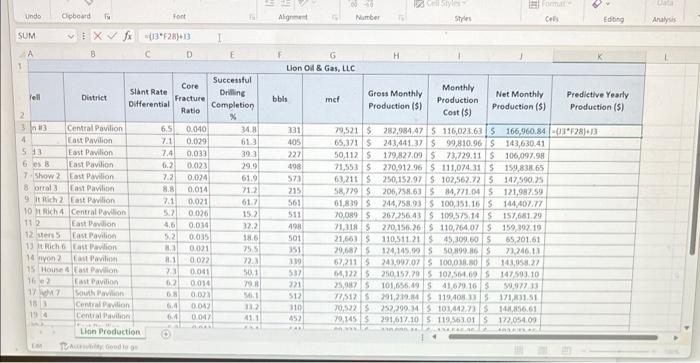Select column H header
Screen dimensions: 700x363
[396, 56]
